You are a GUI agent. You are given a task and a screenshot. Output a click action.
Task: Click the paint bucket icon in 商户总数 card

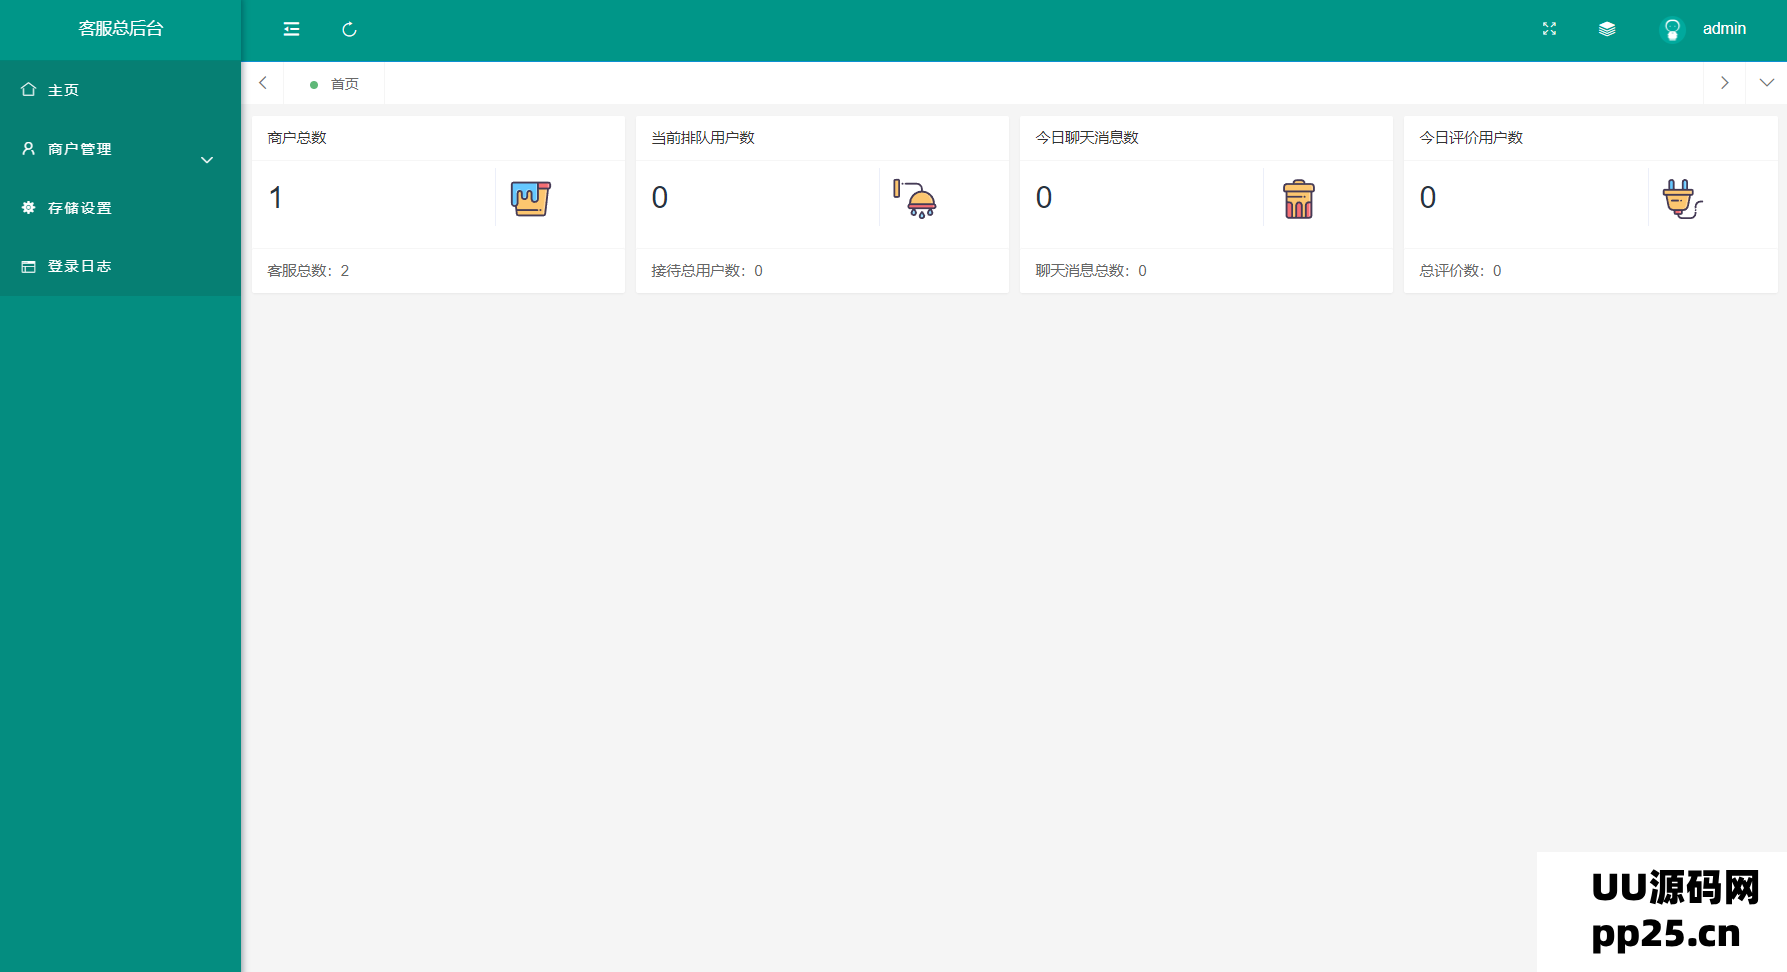point(530,198)
